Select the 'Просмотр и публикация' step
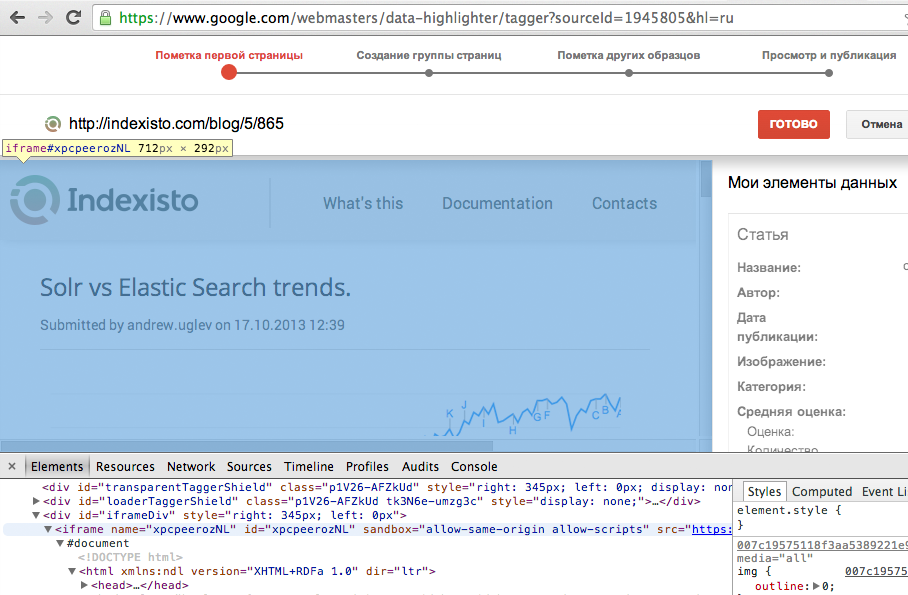908x595 pixels. pos(829,56)
